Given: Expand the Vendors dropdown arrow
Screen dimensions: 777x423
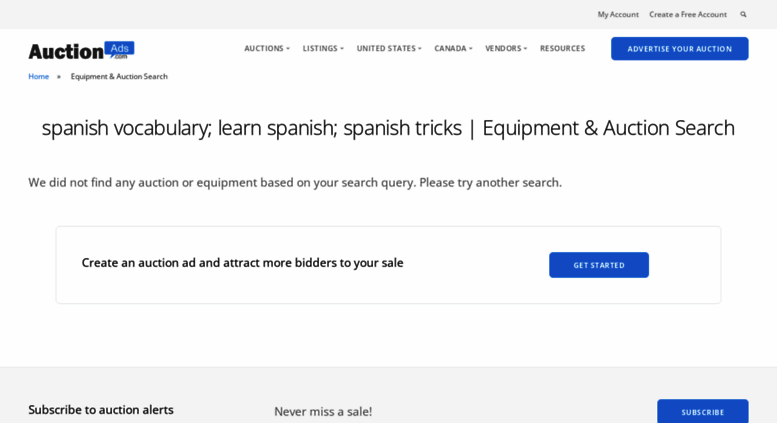Looking at the screenshot, I should [x=525, y=49].
